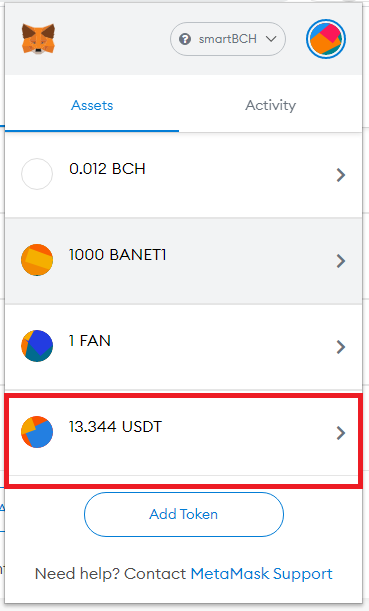Open the account avatar menu

click(x=326, y=39)
